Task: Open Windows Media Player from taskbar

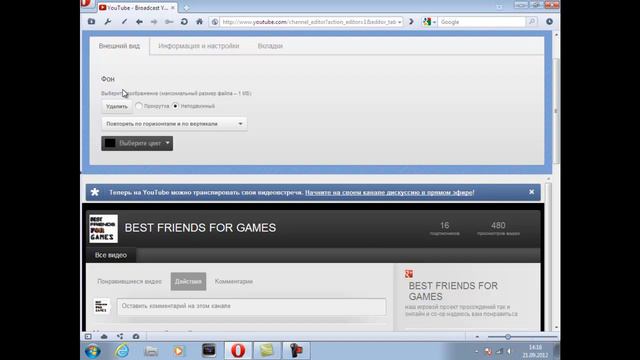Action: click(x=179, y=351)
